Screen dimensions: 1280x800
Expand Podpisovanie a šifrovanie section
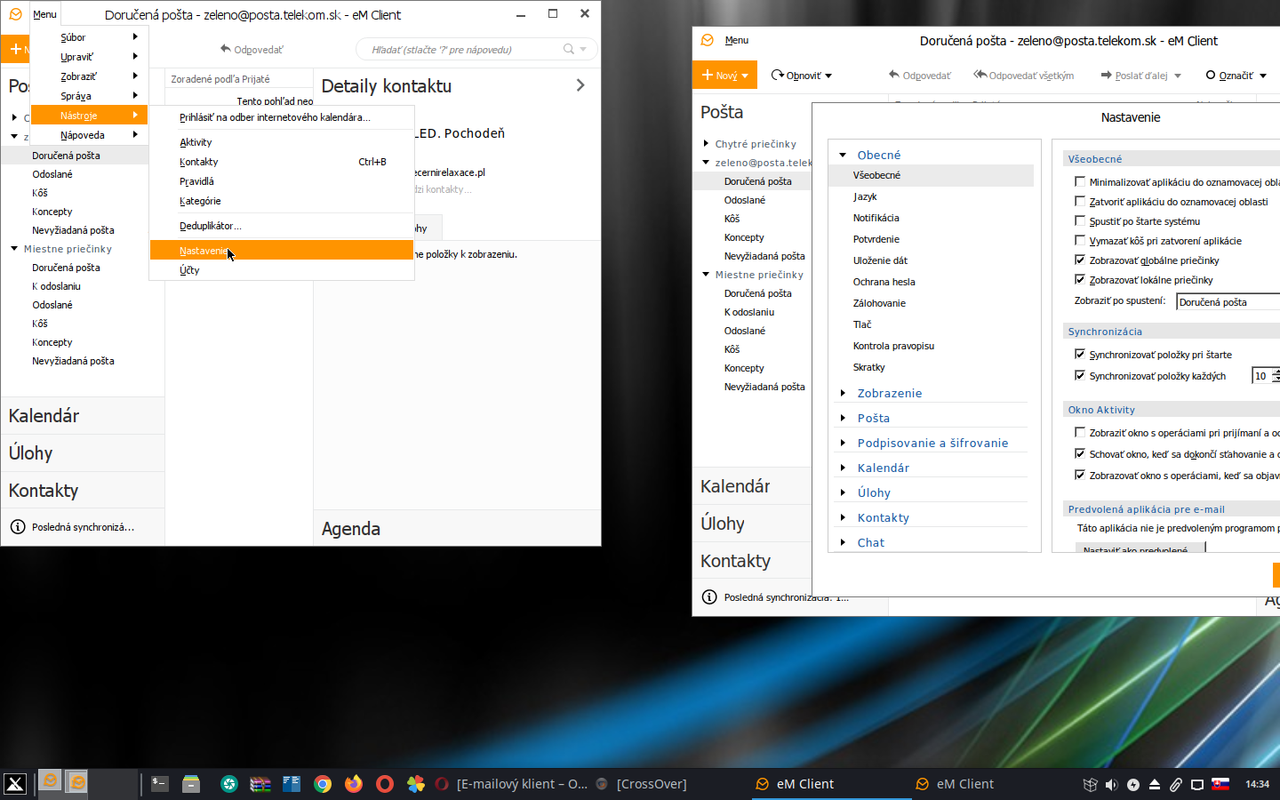click(843, 443)
